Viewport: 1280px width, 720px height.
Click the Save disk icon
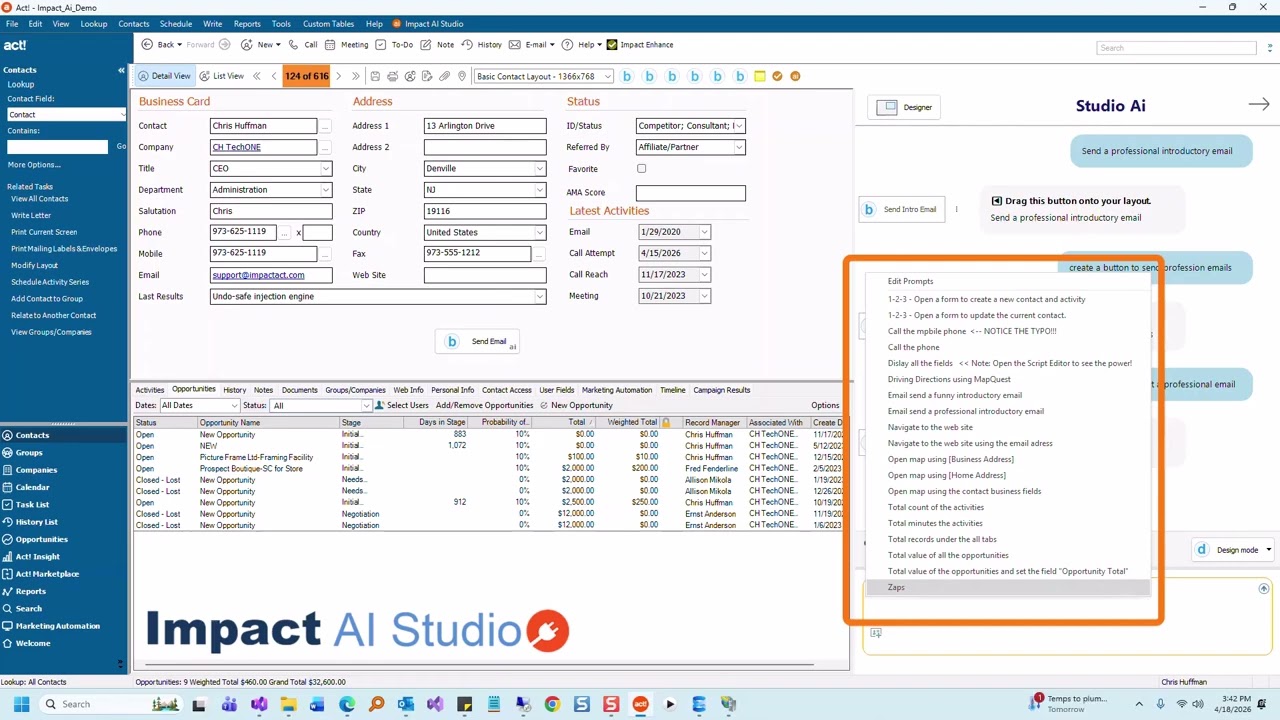tap(375, 76)
